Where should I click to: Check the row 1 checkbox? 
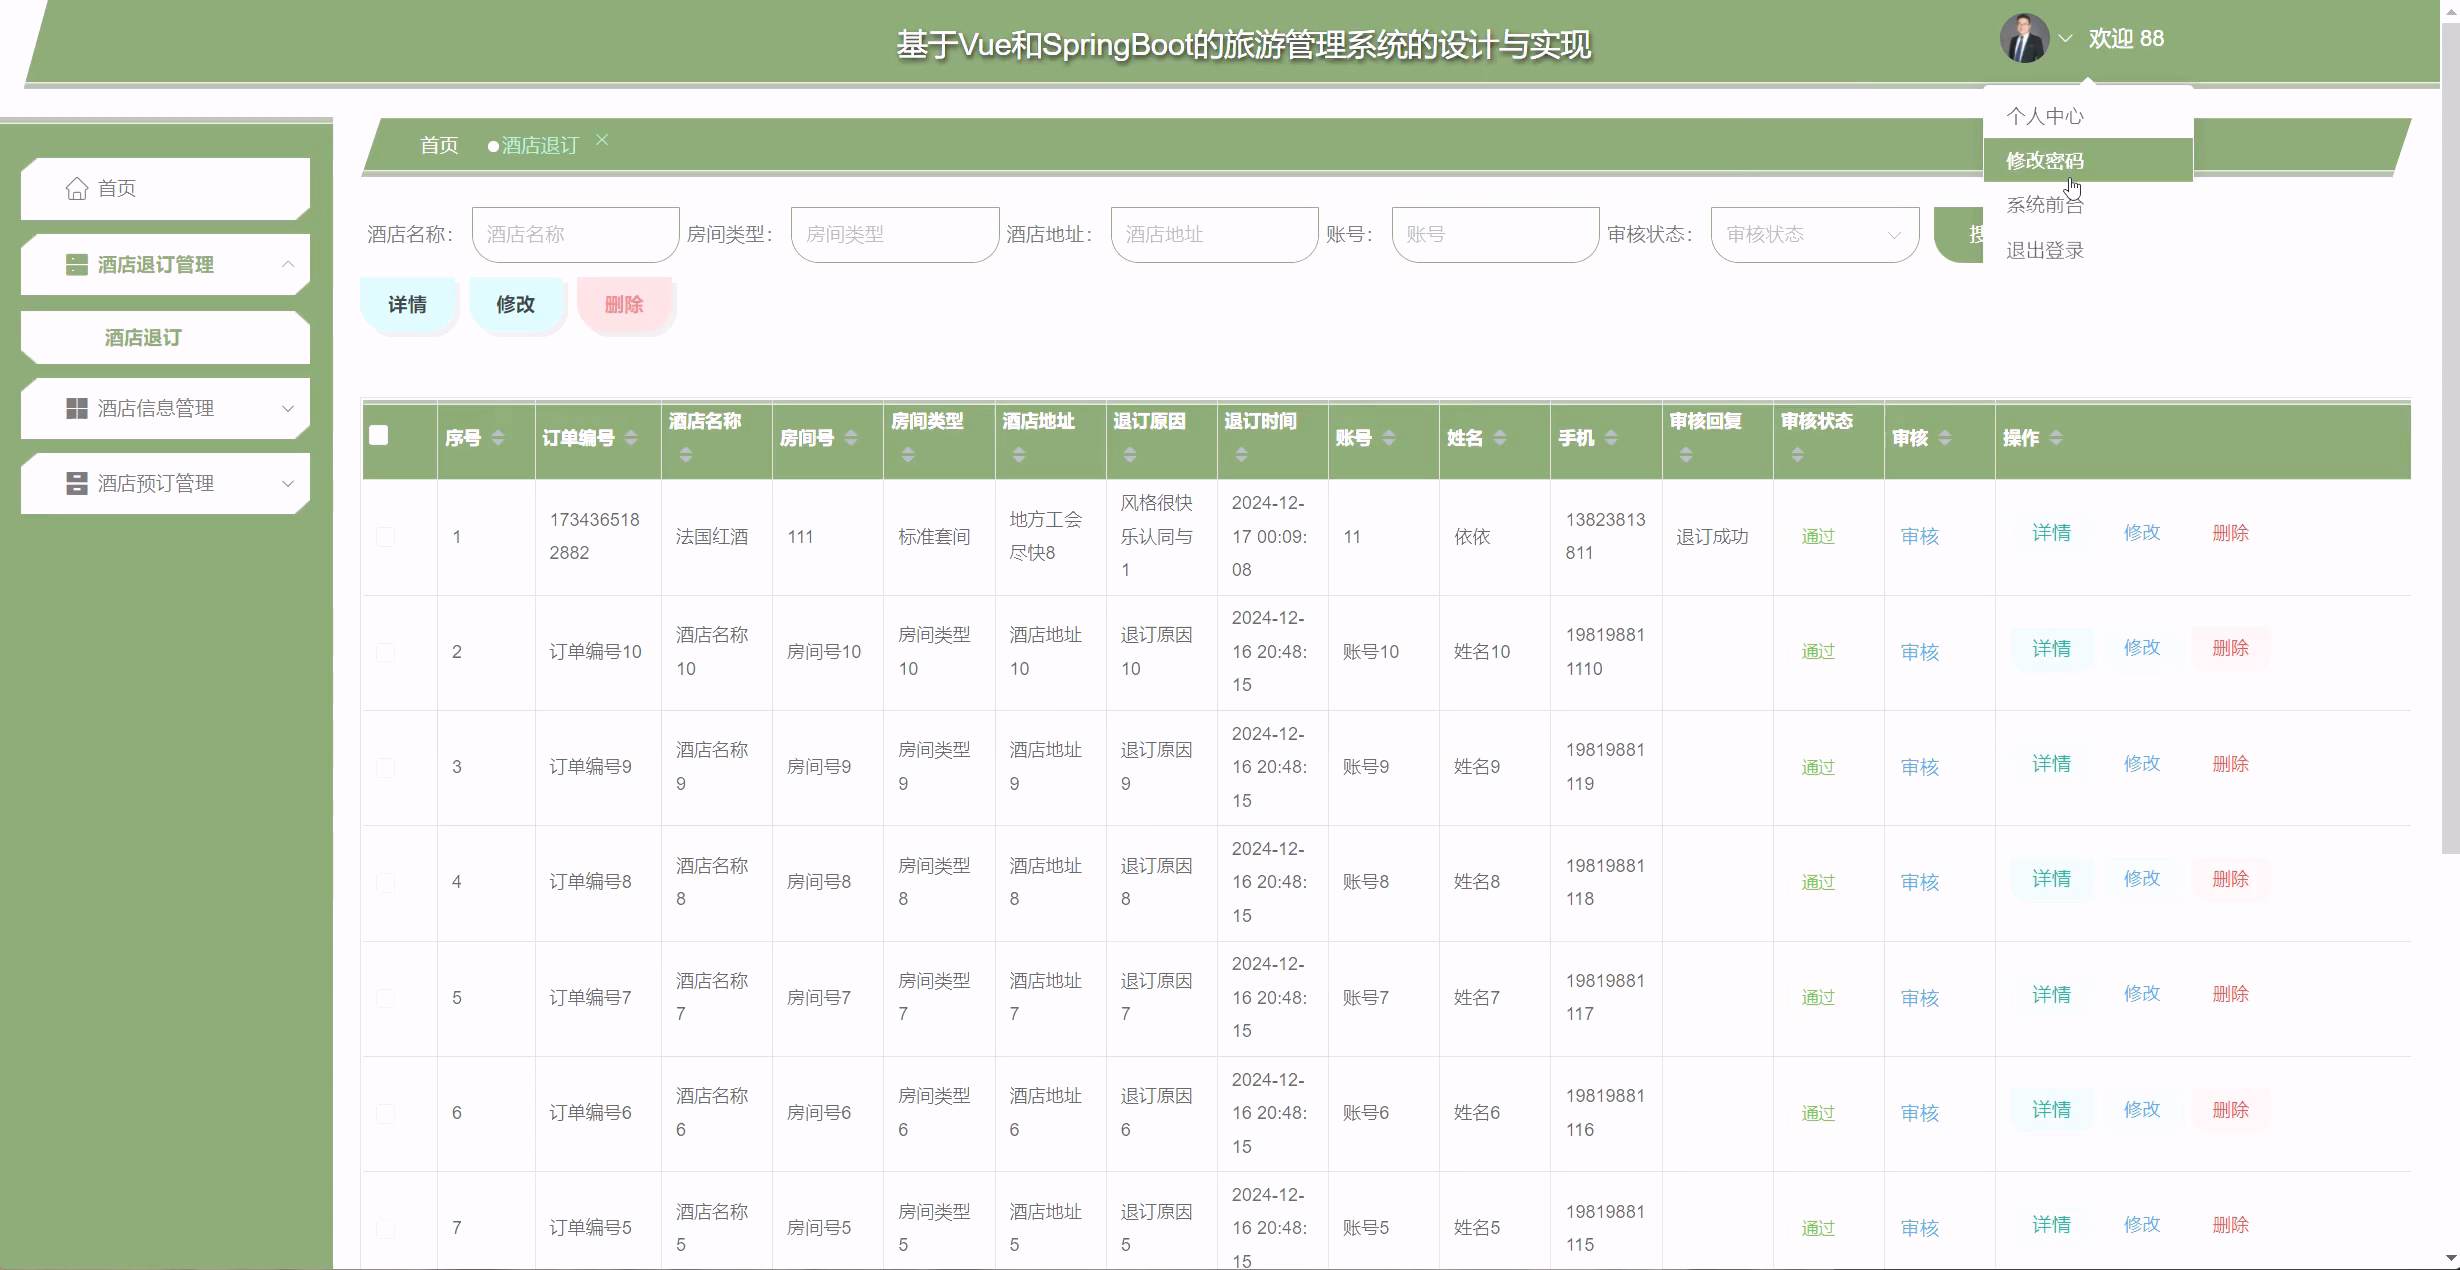385,537
